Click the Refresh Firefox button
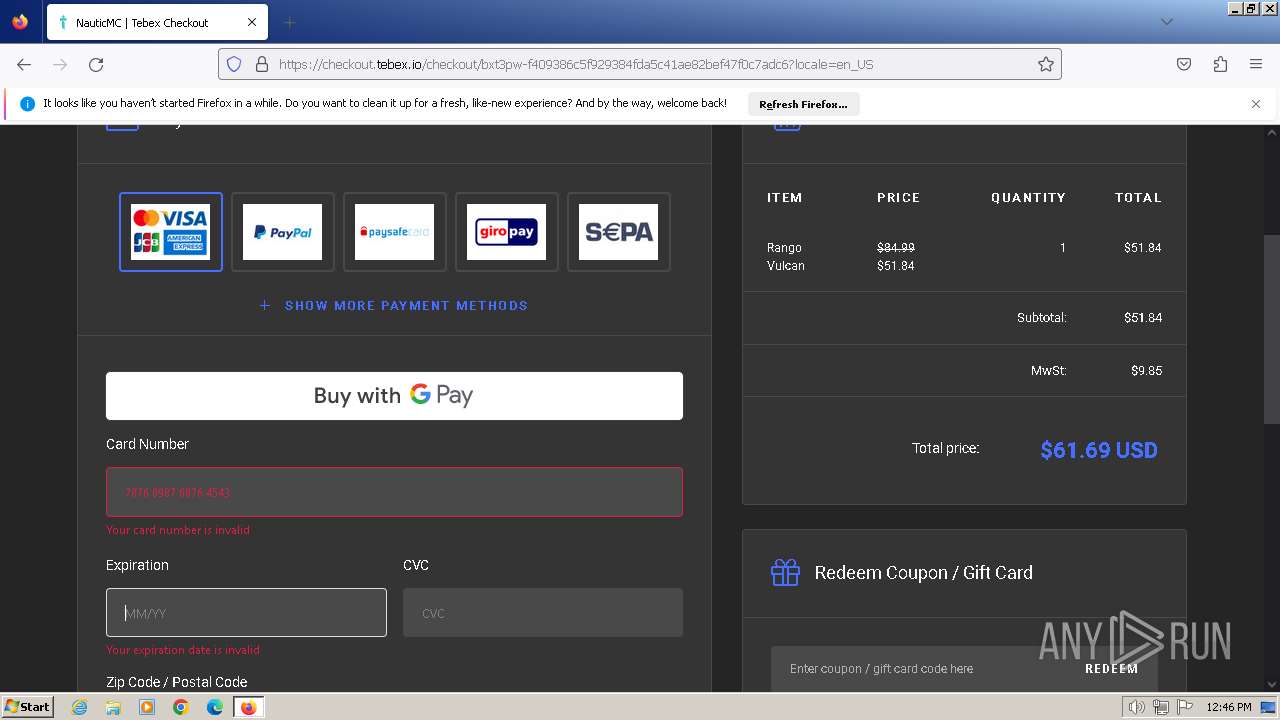This screenshot has height=720, width=1280. pyautogui.click(x=803, y=104)
